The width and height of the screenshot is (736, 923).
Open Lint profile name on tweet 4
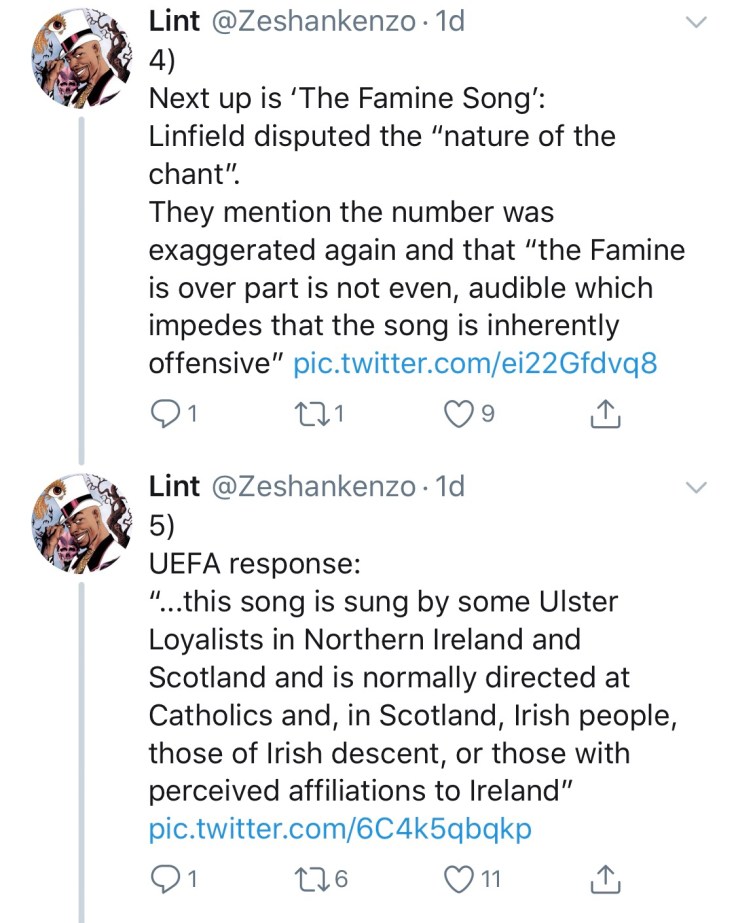coord(173,21)
